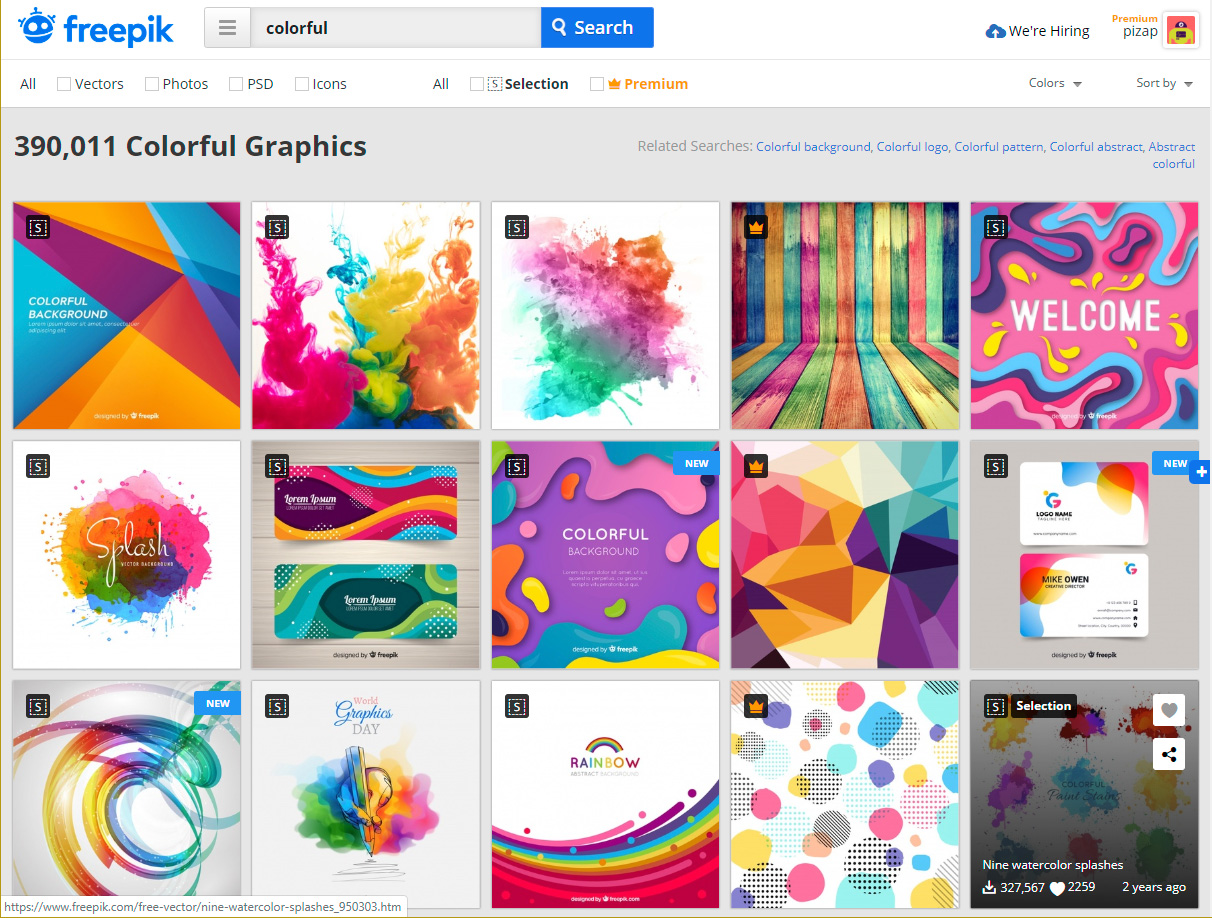Click NEW label on rainbow swirl thumbnail
The width and height of the screenshot is (1212, 918).
(217, 703)
